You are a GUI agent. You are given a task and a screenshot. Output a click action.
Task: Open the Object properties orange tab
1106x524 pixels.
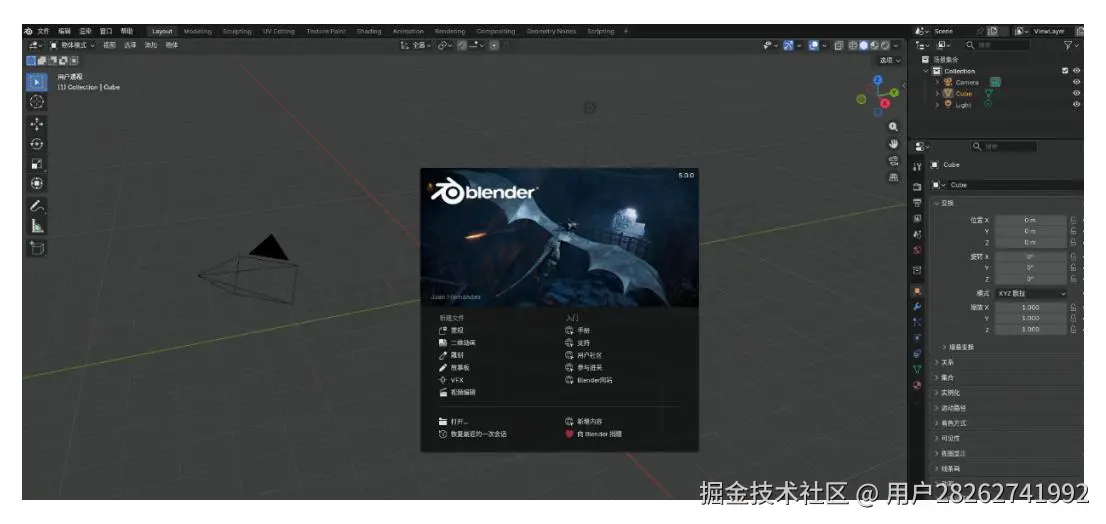[917, 291]
